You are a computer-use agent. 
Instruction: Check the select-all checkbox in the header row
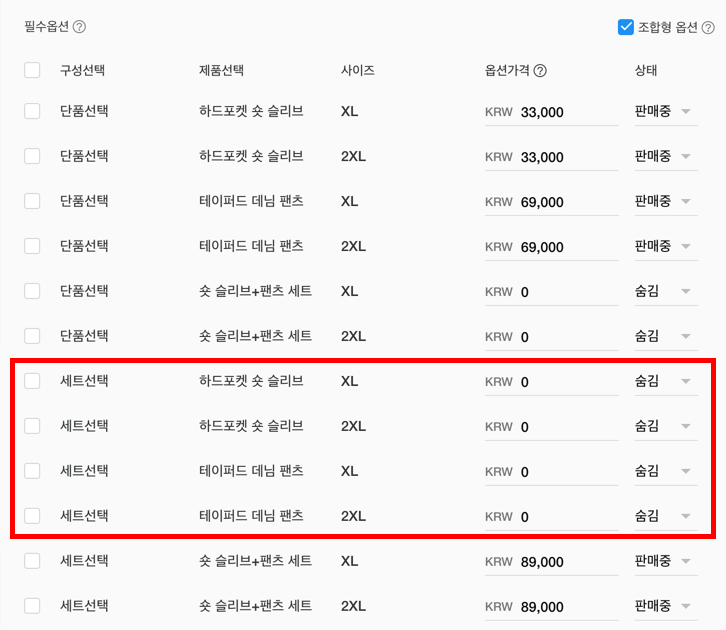click(x=32, y=71)
